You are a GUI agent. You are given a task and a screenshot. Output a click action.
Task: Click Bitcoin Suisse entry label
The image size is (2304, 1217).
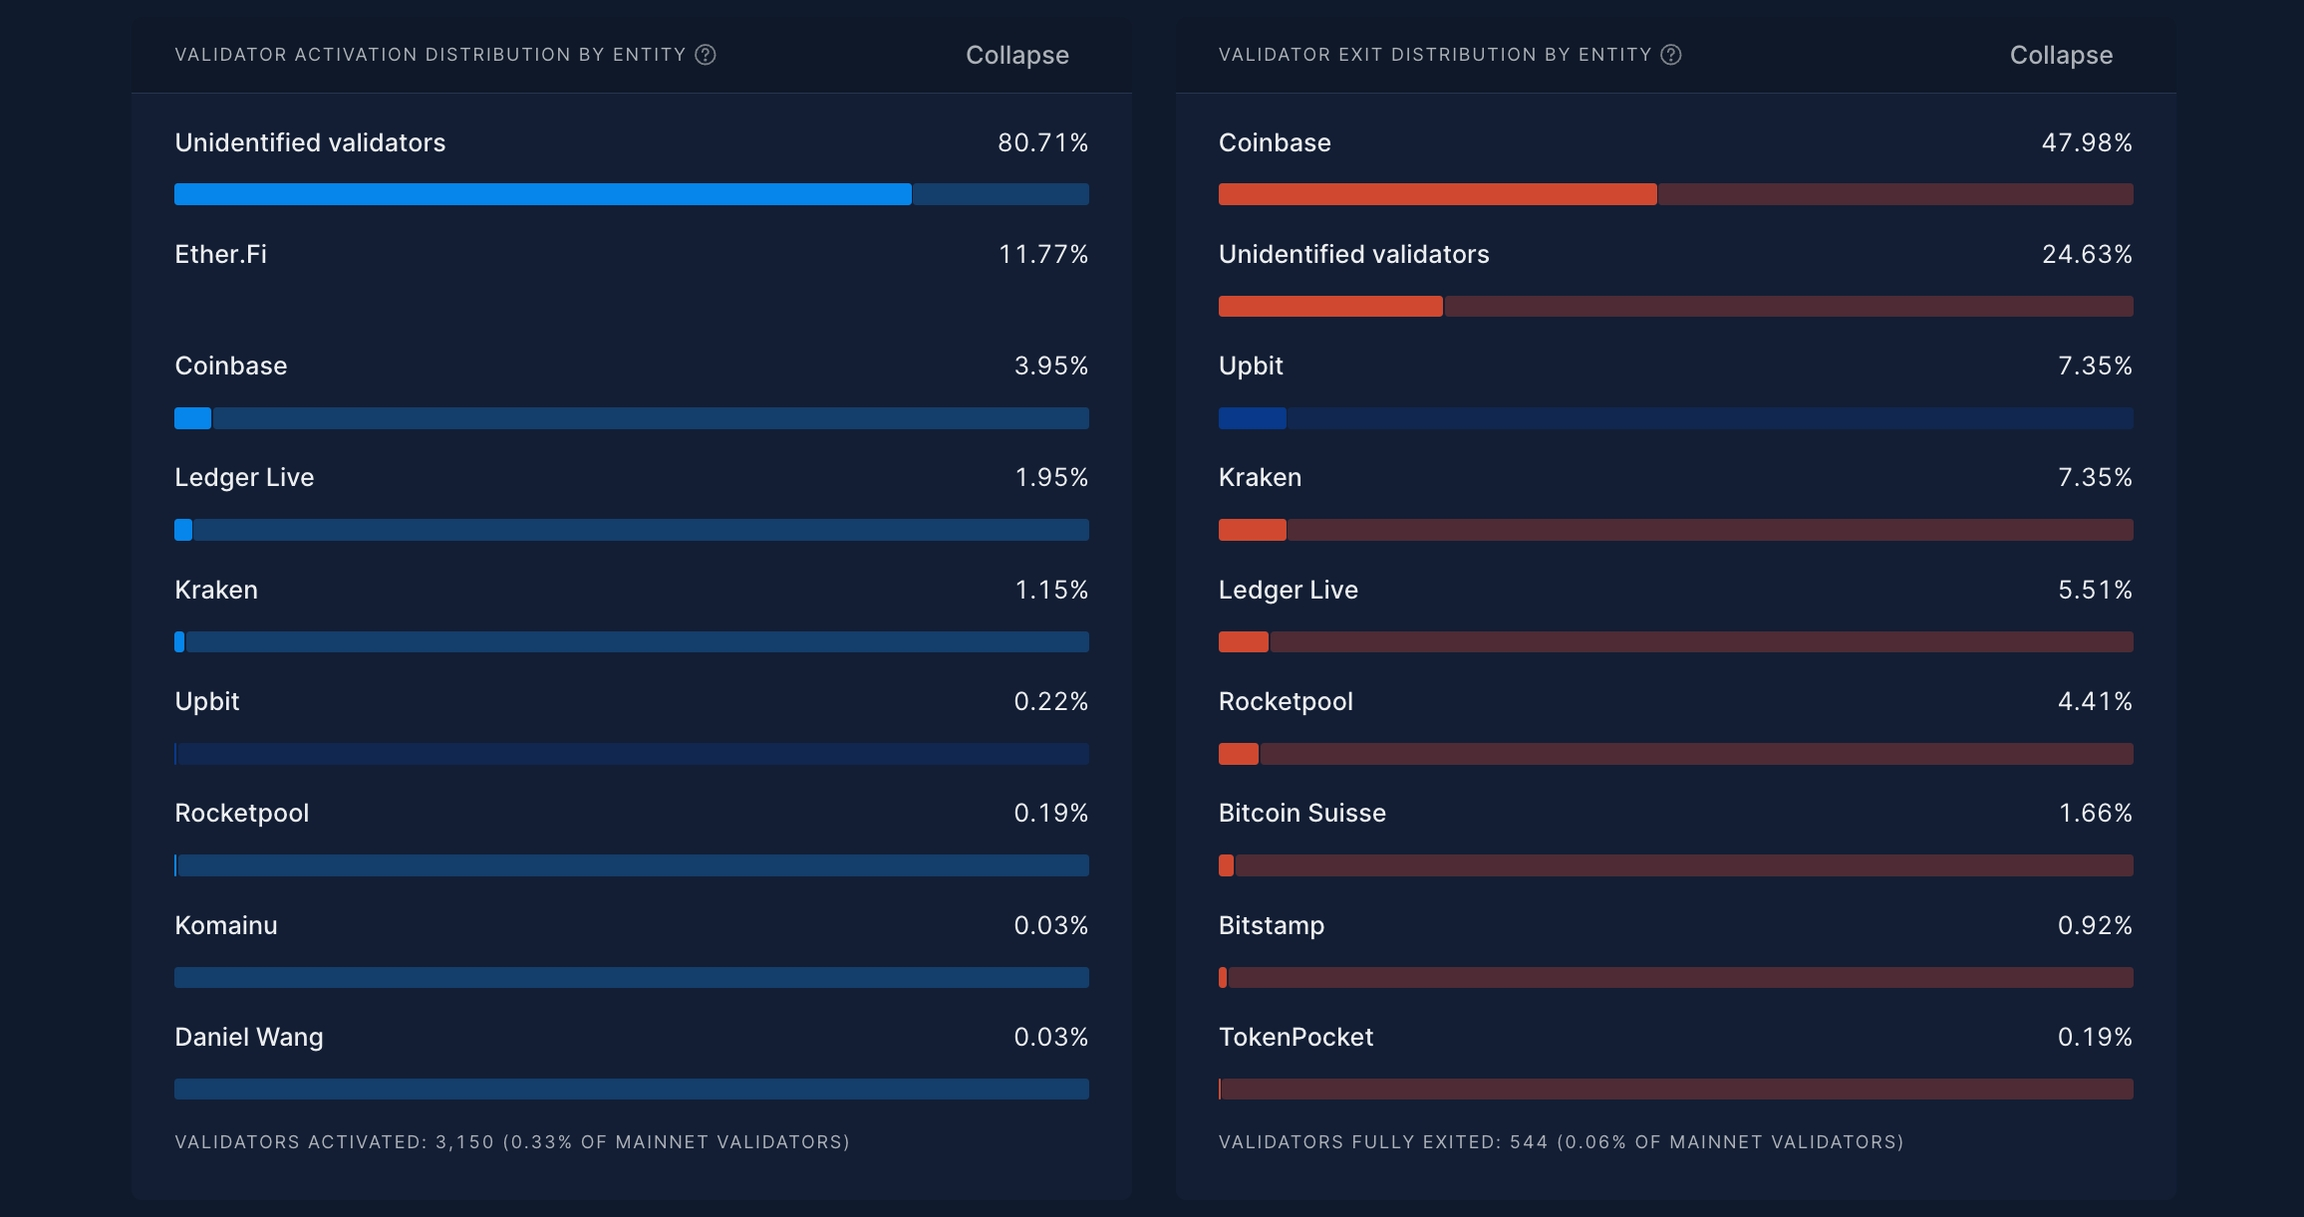click(x=1302, y=813)
